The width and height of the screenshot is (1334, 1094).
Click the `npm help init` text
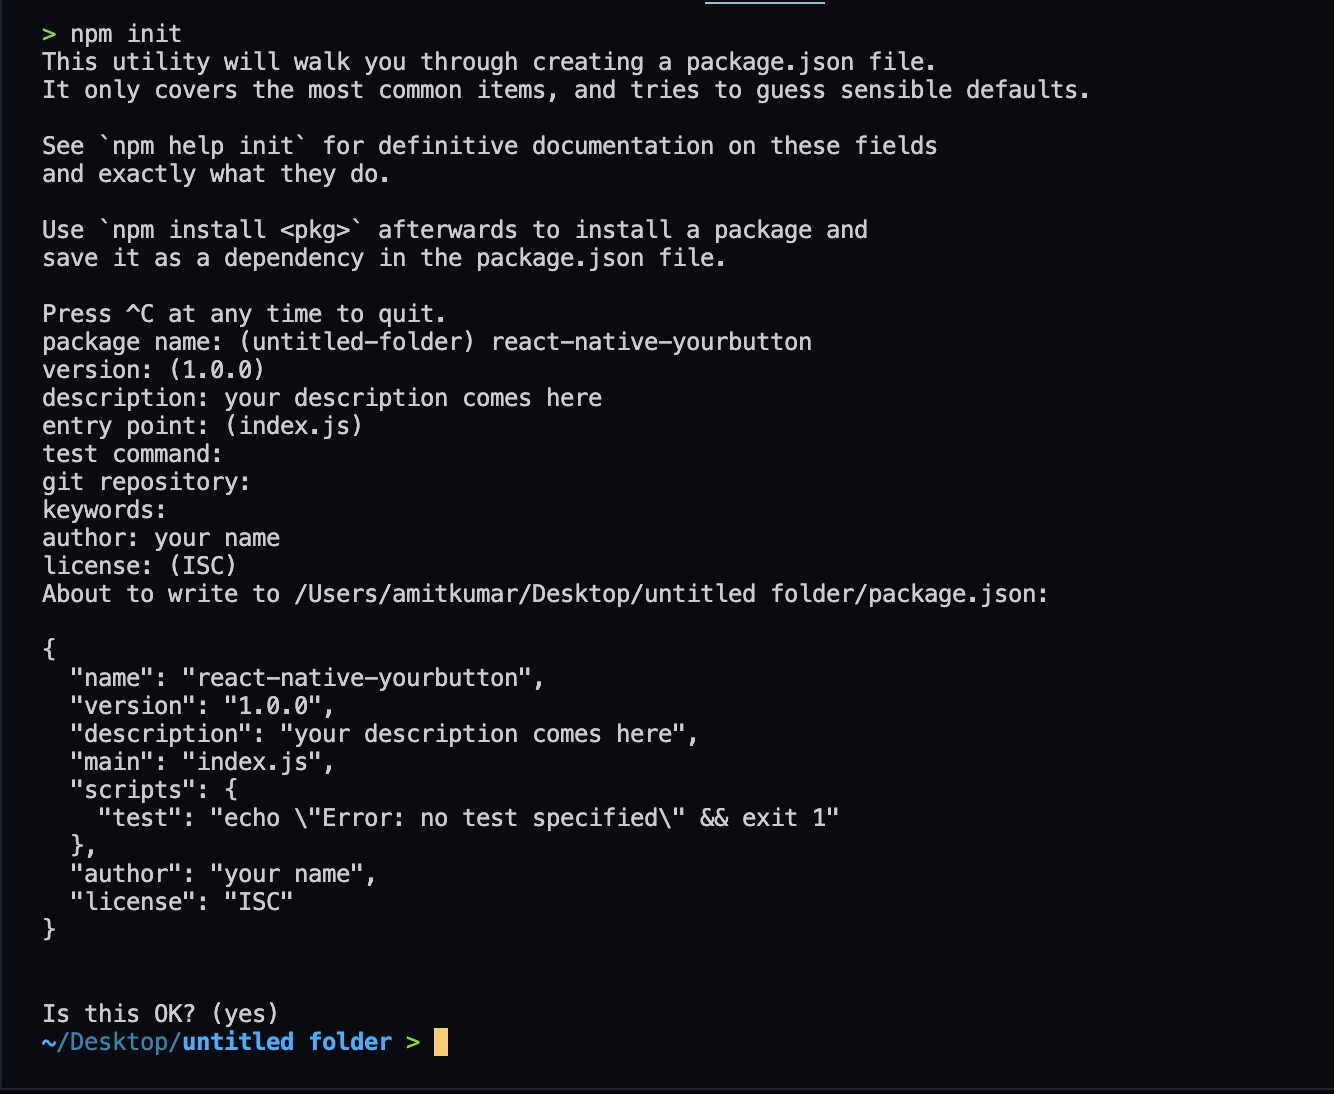[202, 146]
